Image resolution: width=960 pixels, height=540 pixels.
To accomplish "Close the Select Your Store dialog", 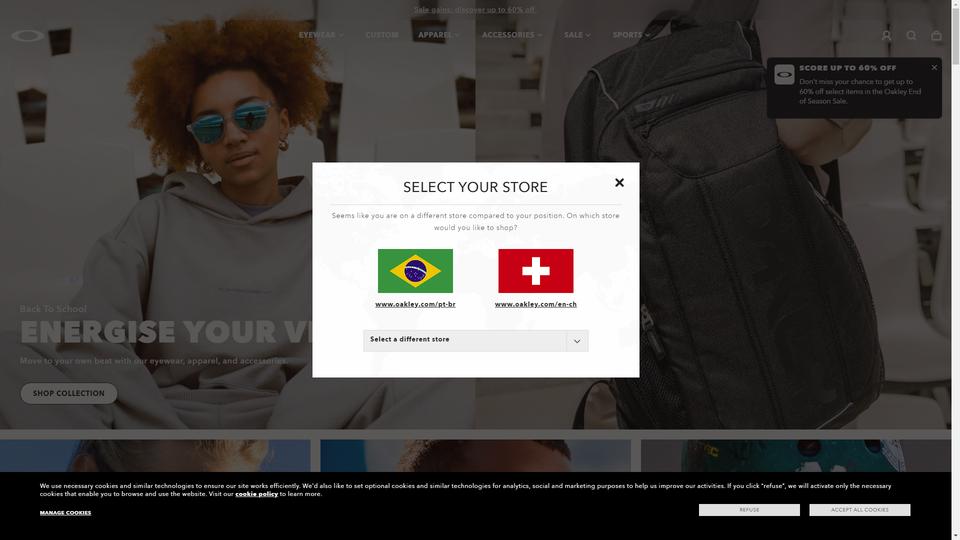I will click(x=619, y=182).
